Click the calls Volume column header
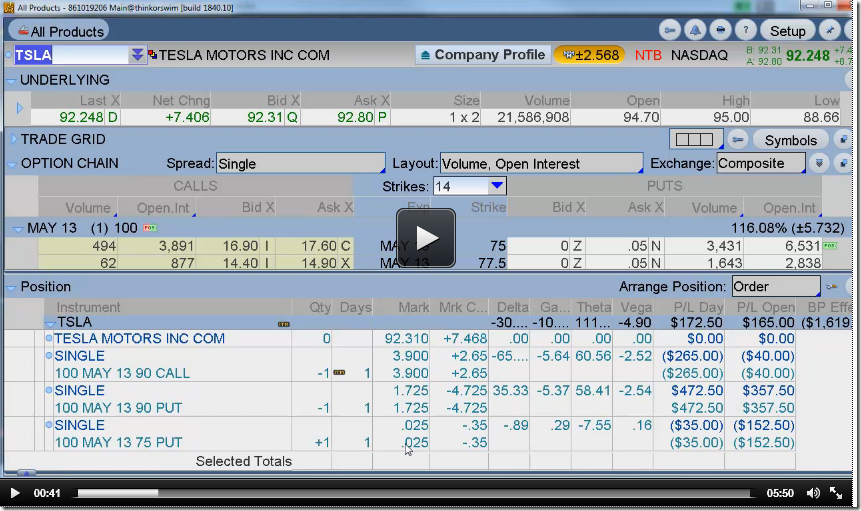 coord(88,207)
